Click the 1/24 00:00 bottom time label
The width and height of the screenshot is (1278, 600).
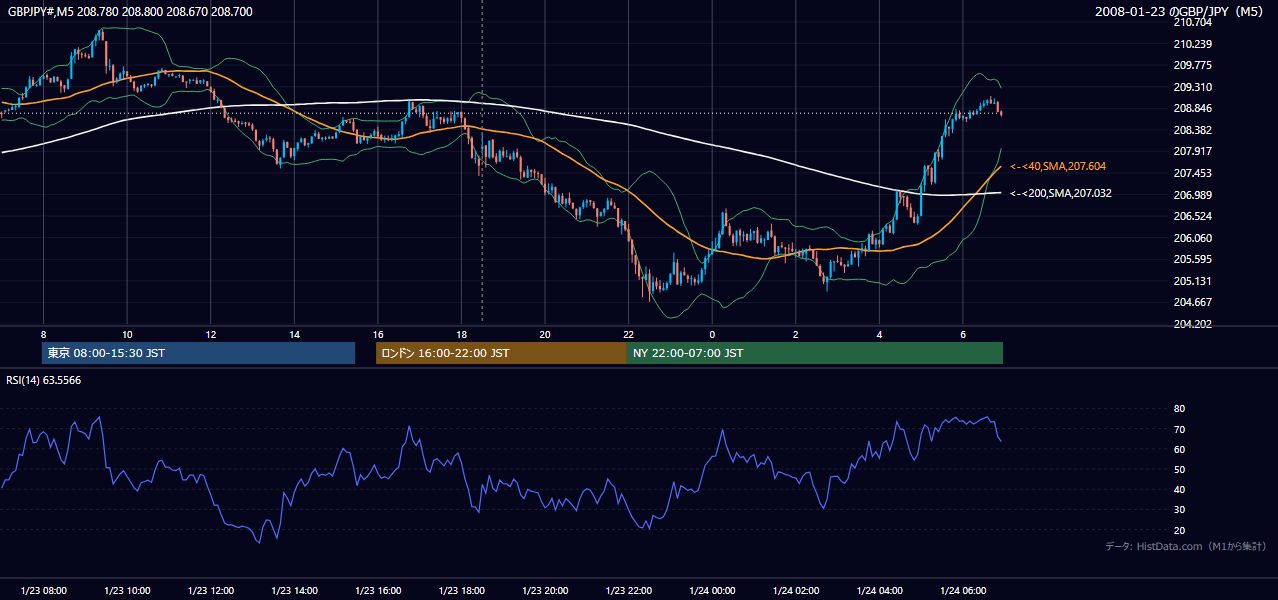pos(712,591)
